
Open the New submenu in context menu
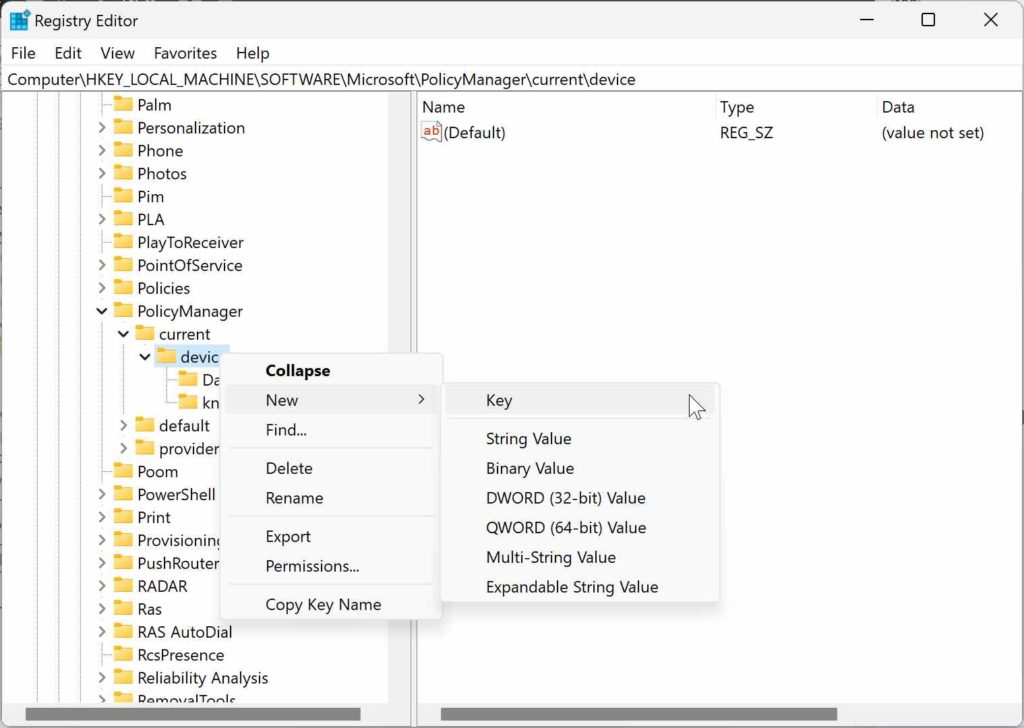pos(331,400)
